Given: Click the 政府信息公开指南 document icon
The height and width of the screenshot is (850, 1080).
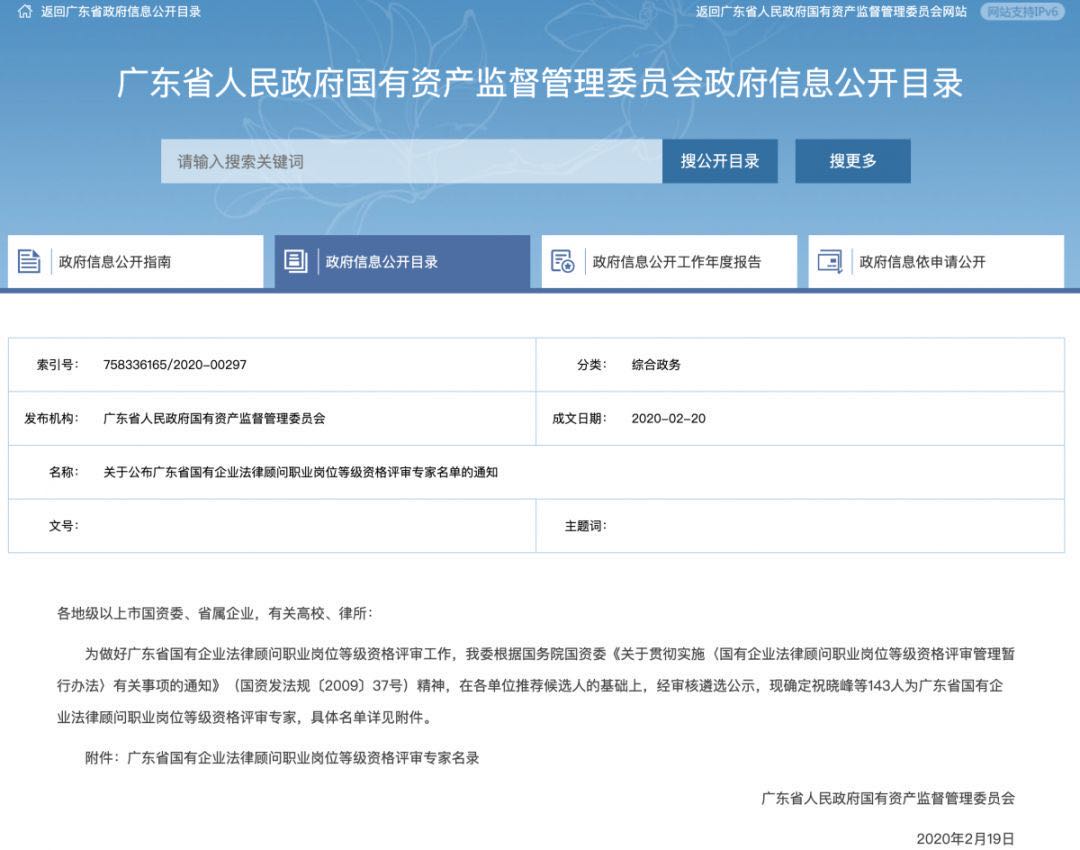Looking at the screenshot, I should click(x=29, y=261).
